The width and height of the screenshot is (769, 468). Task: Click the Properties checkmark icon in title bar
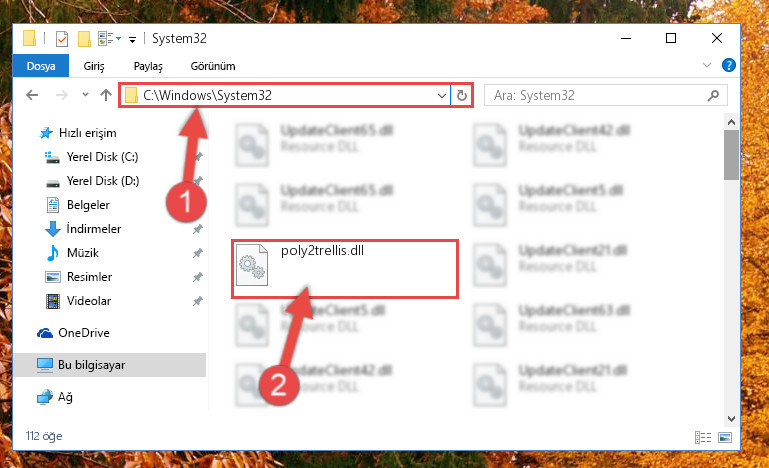click(62, 39)
